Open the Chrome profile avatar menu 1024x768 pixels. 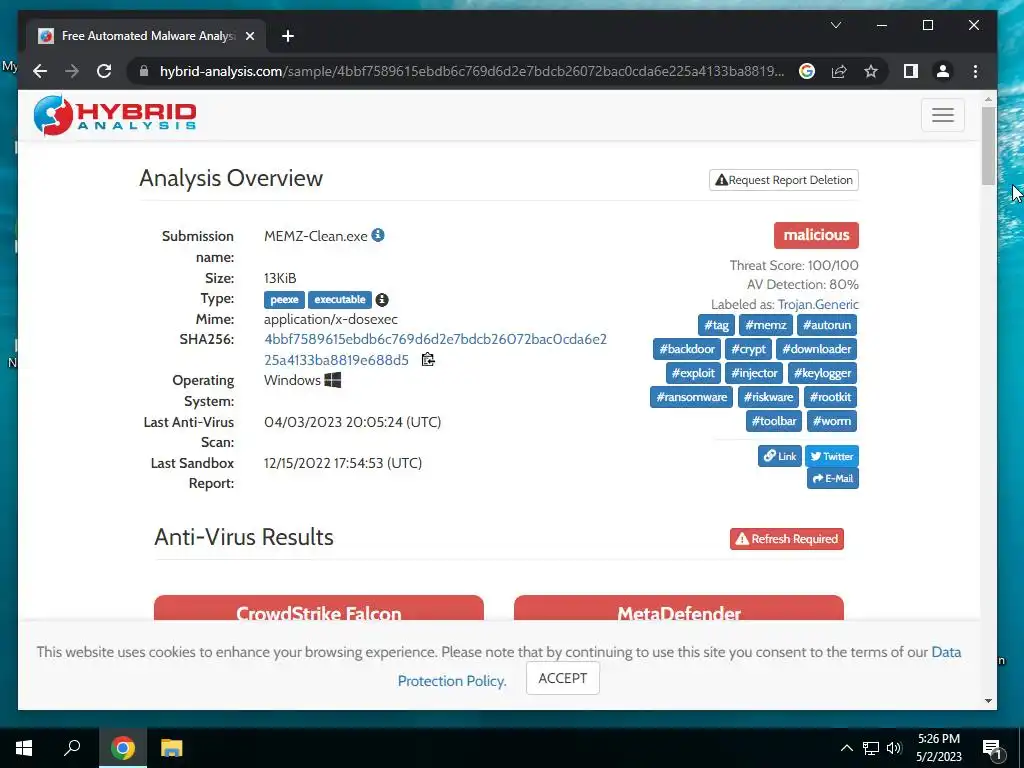pos(942,71)
